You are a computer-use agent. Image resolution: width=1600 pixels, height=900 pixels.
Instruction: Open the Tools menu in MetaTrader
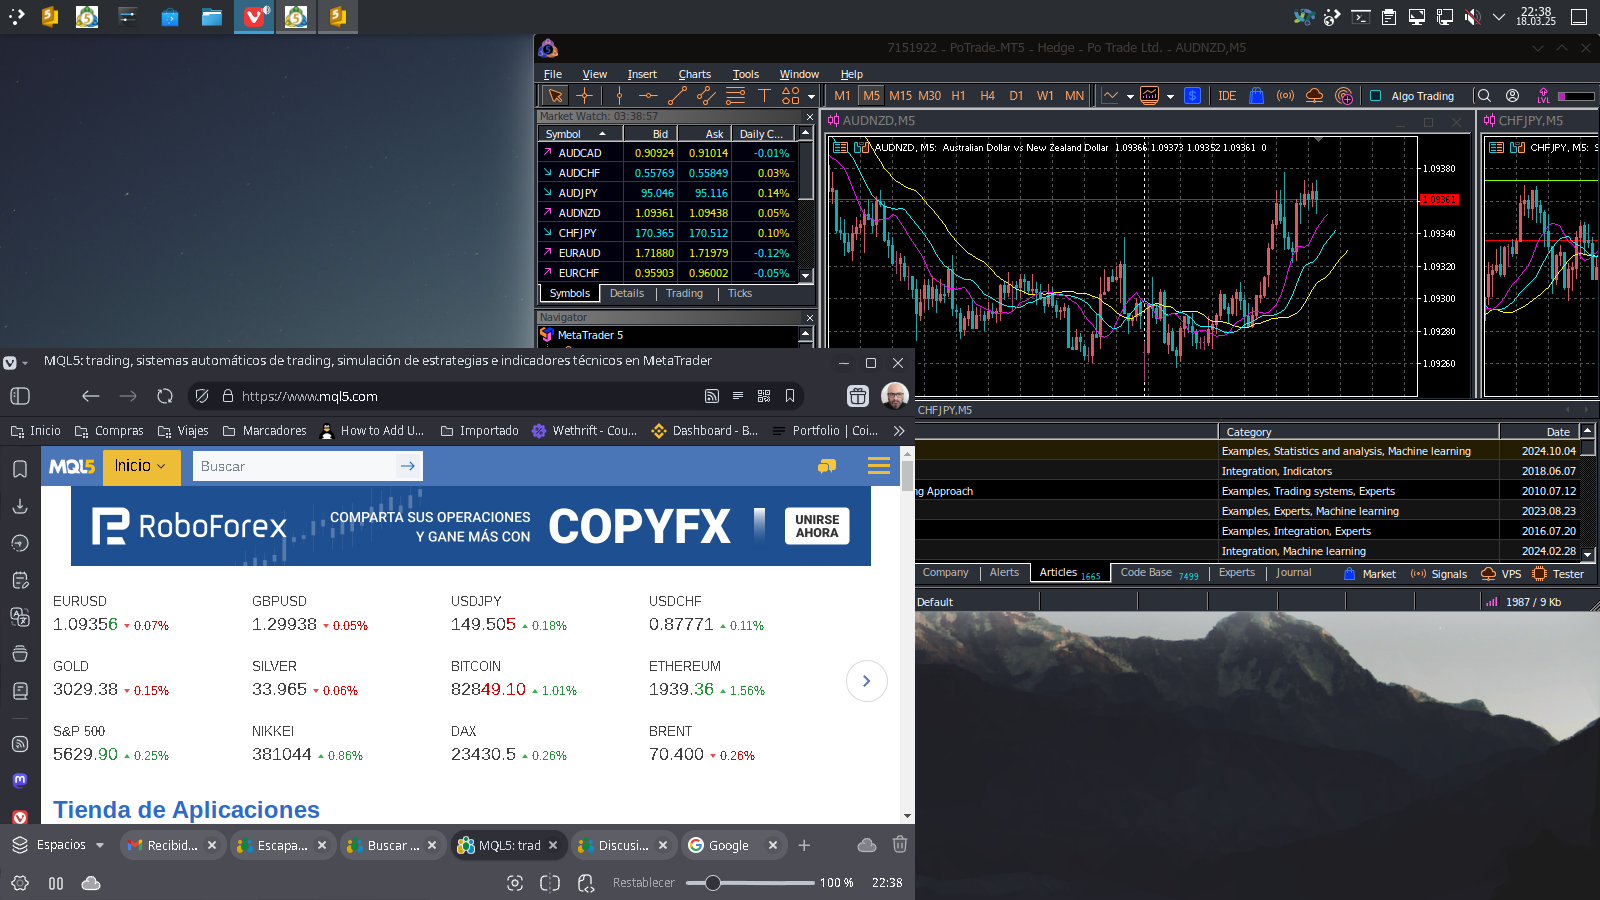[745, 74]
